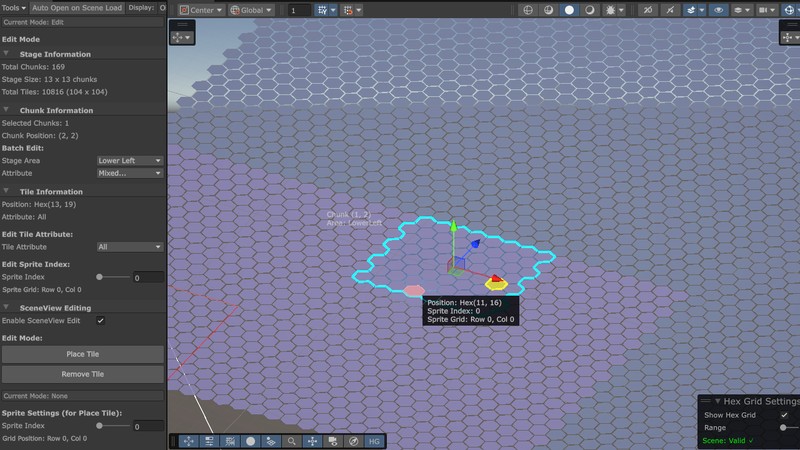
Task: Click the Edit Sprite Index slider
Action: click(113, 277)
